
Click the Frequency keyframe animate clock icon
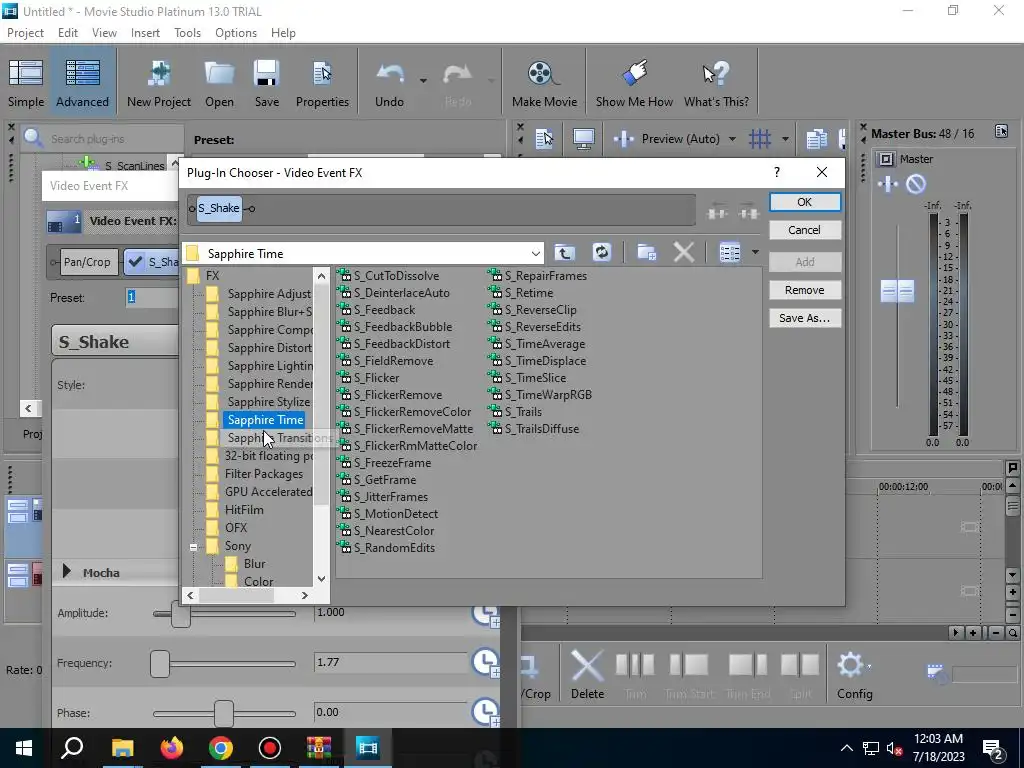click(485, 663)
